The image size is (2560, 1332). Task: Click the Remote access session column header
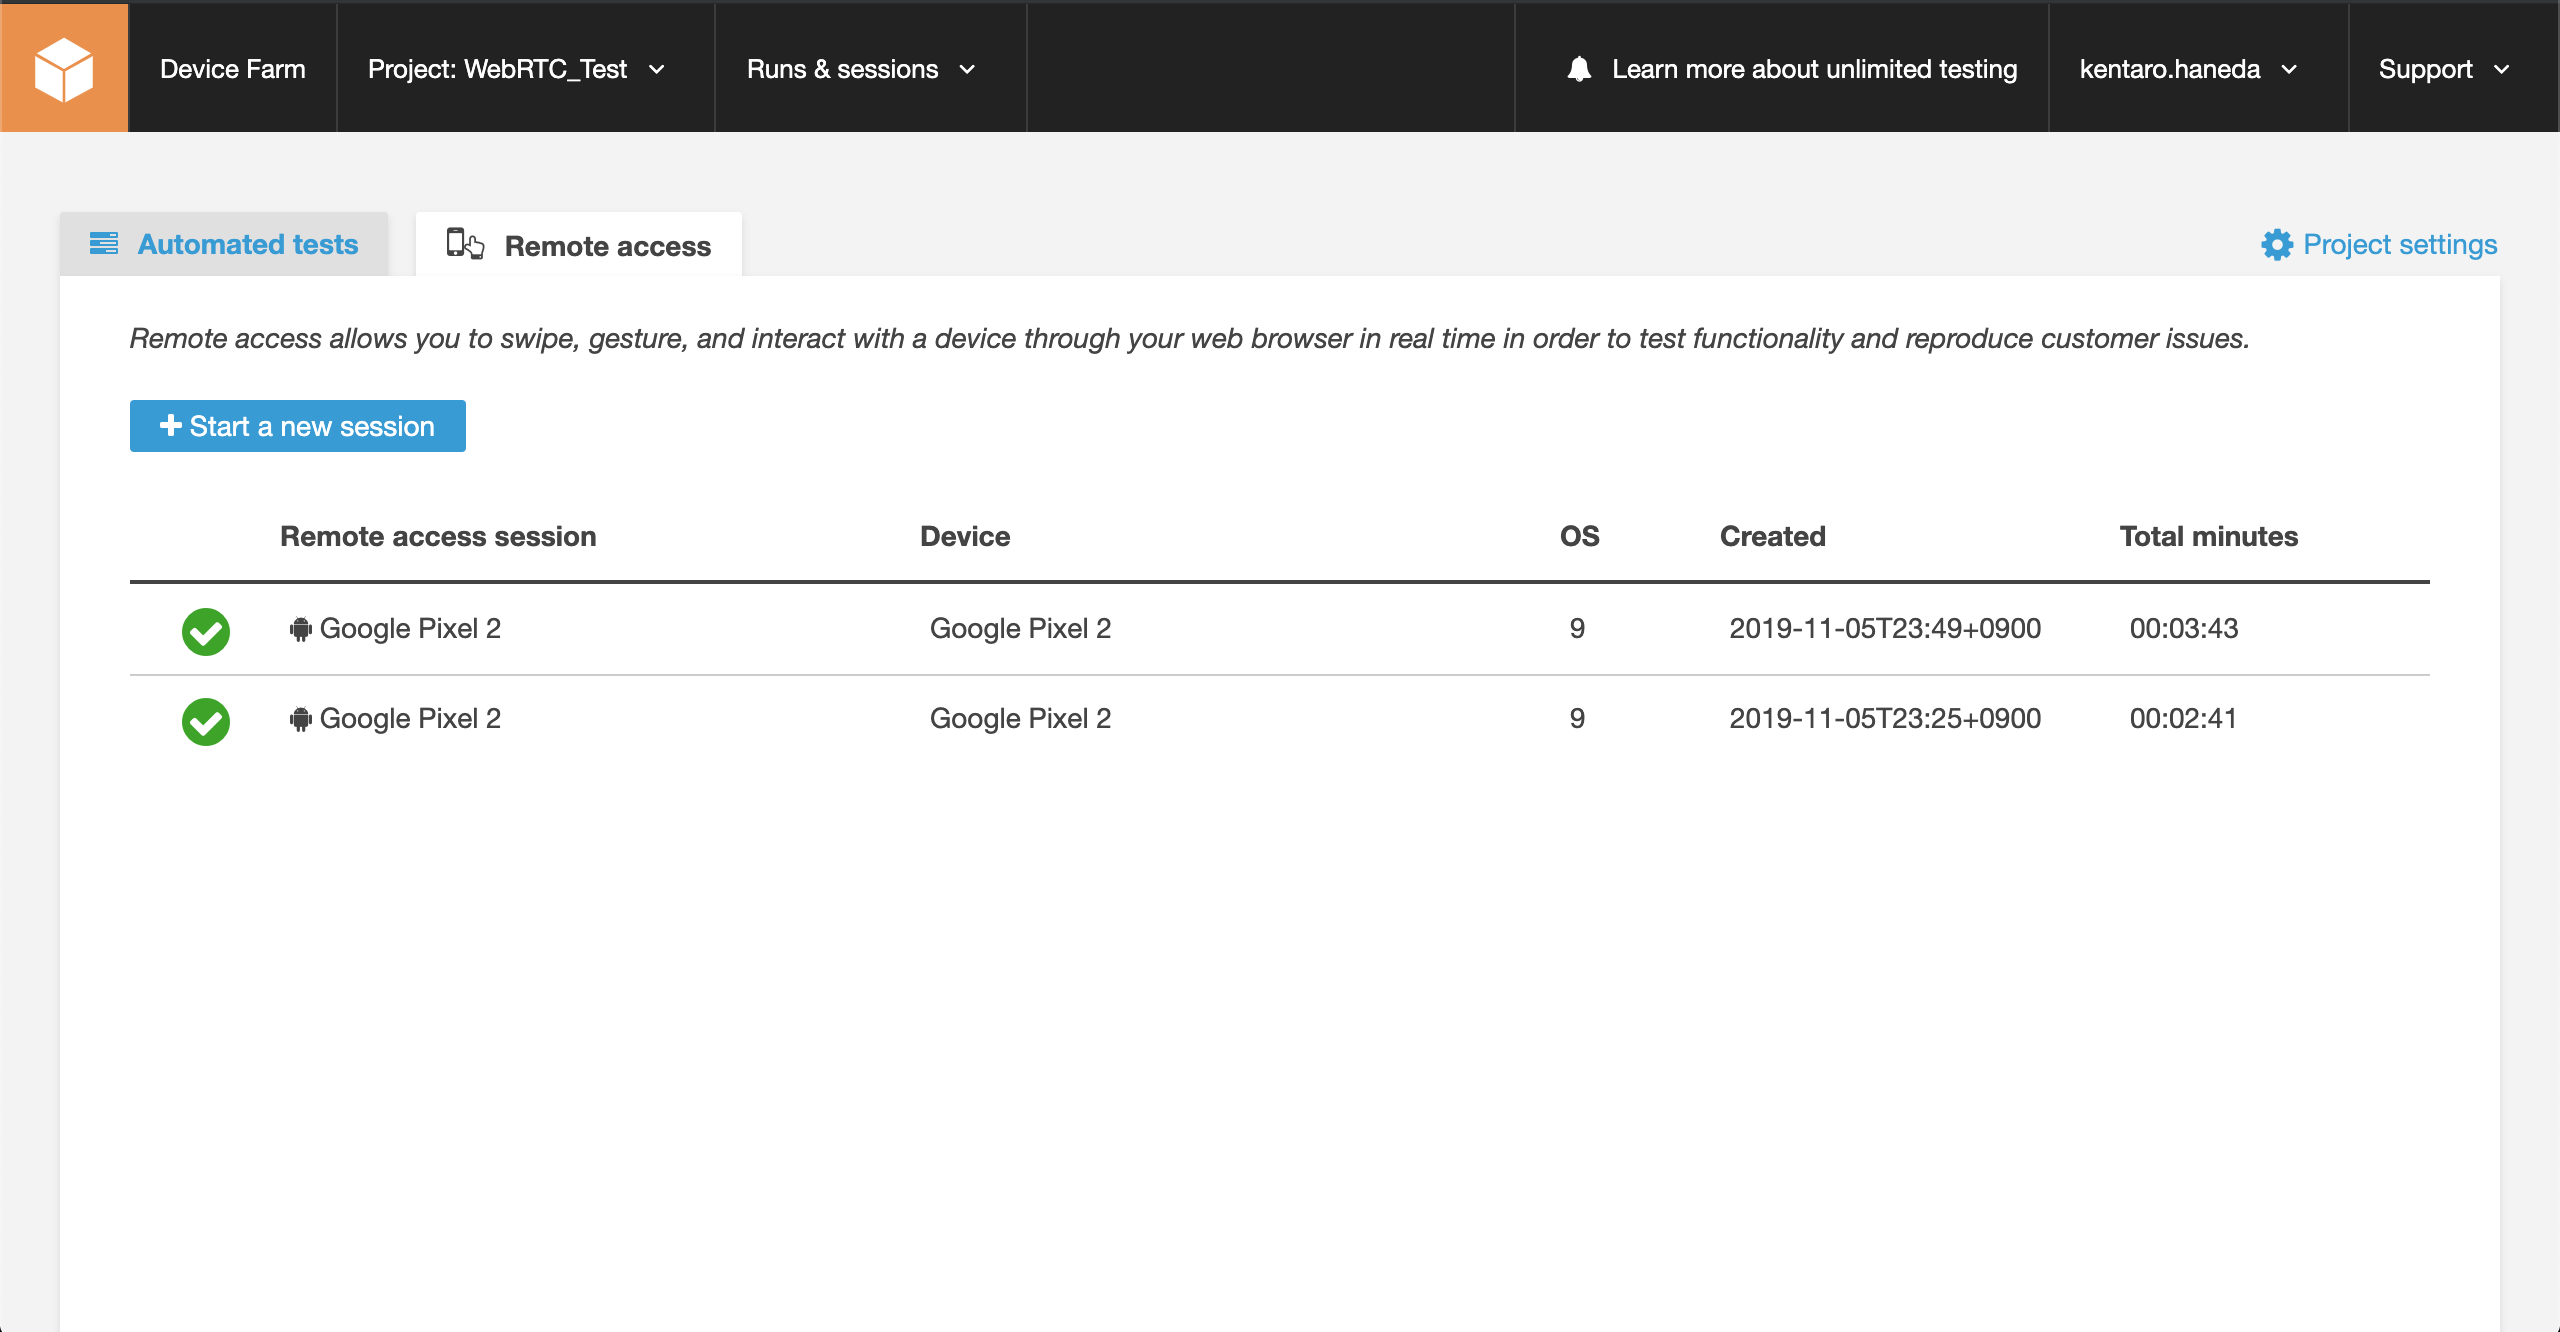438,536
